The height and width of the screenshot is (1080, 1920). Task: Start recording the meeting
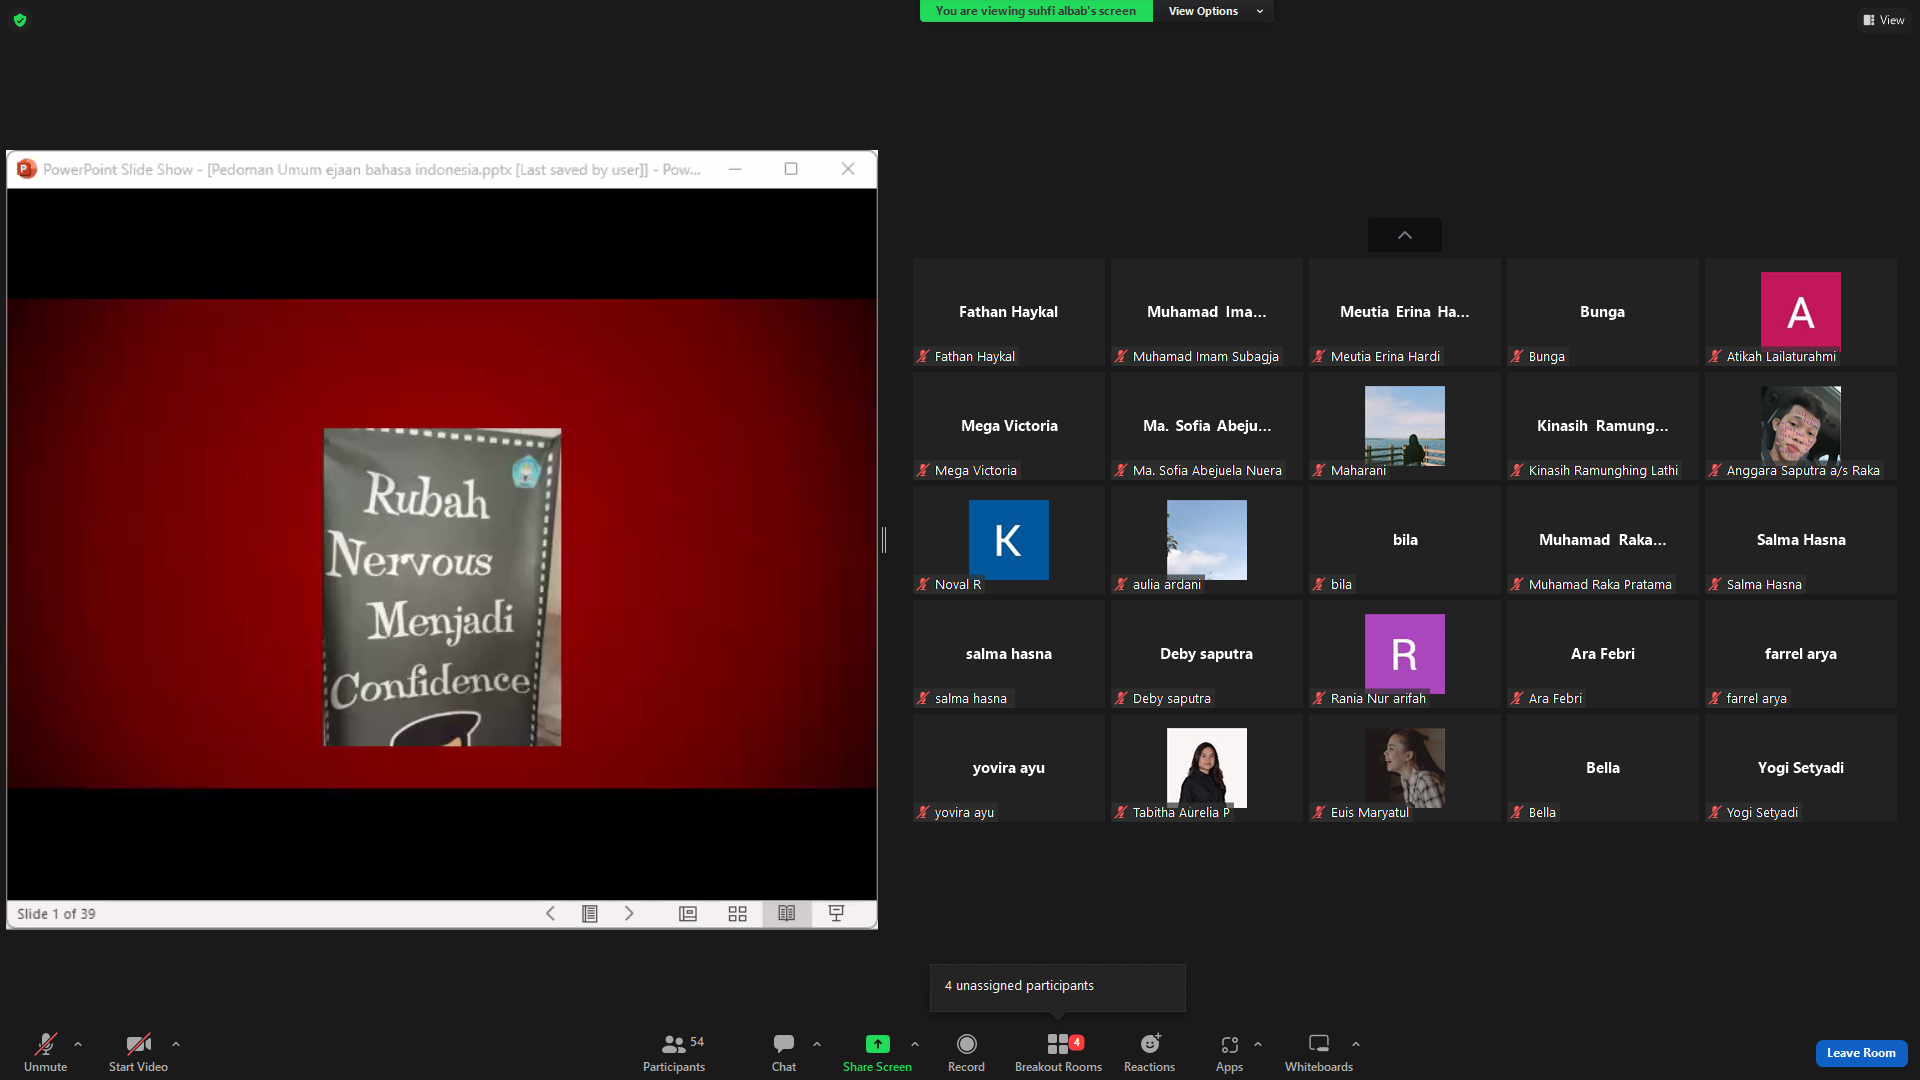pos(966,1052)
